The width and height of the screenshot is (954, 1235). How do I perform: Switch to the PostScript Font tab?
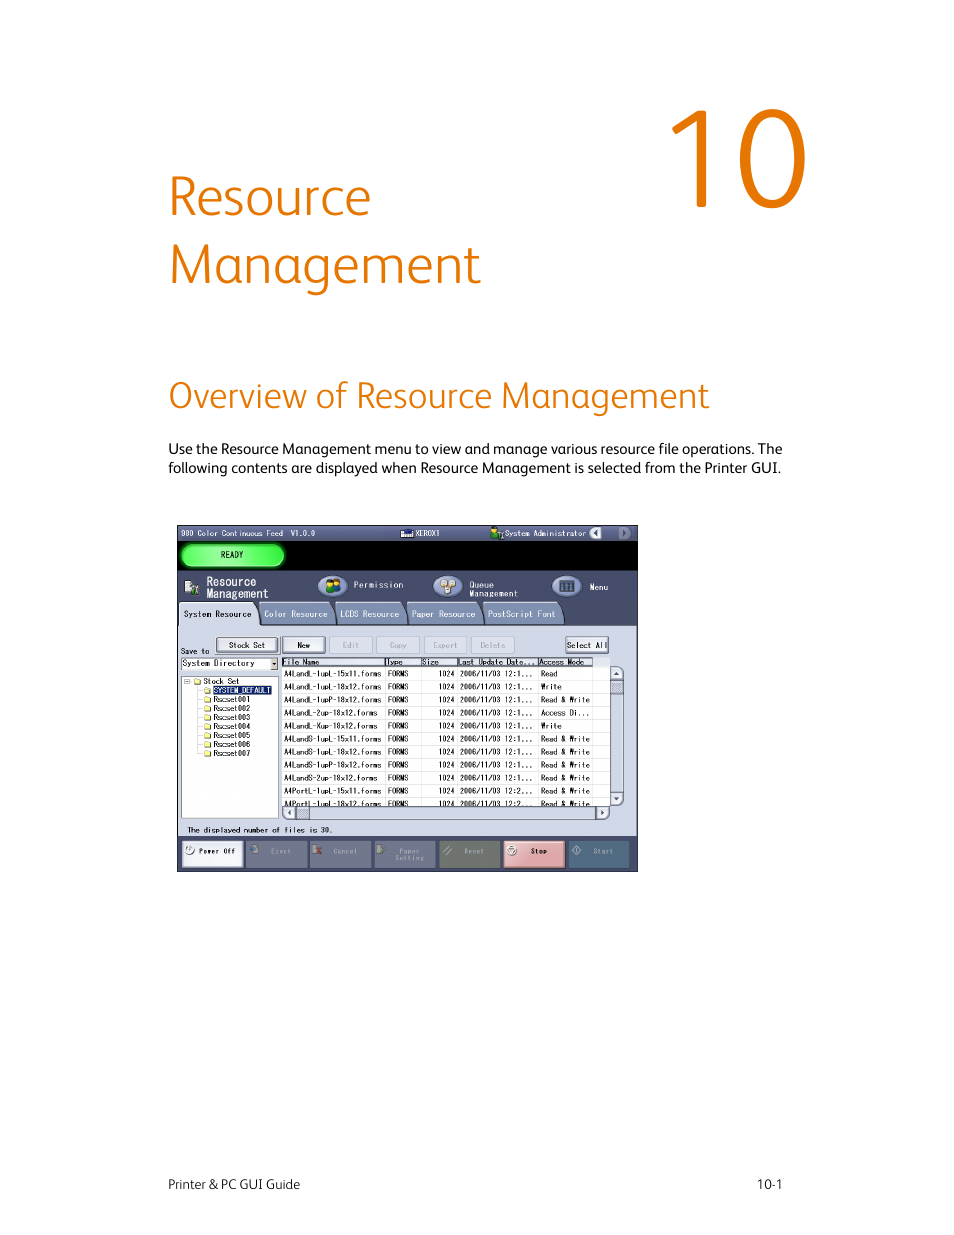click(x=521, y=614)
